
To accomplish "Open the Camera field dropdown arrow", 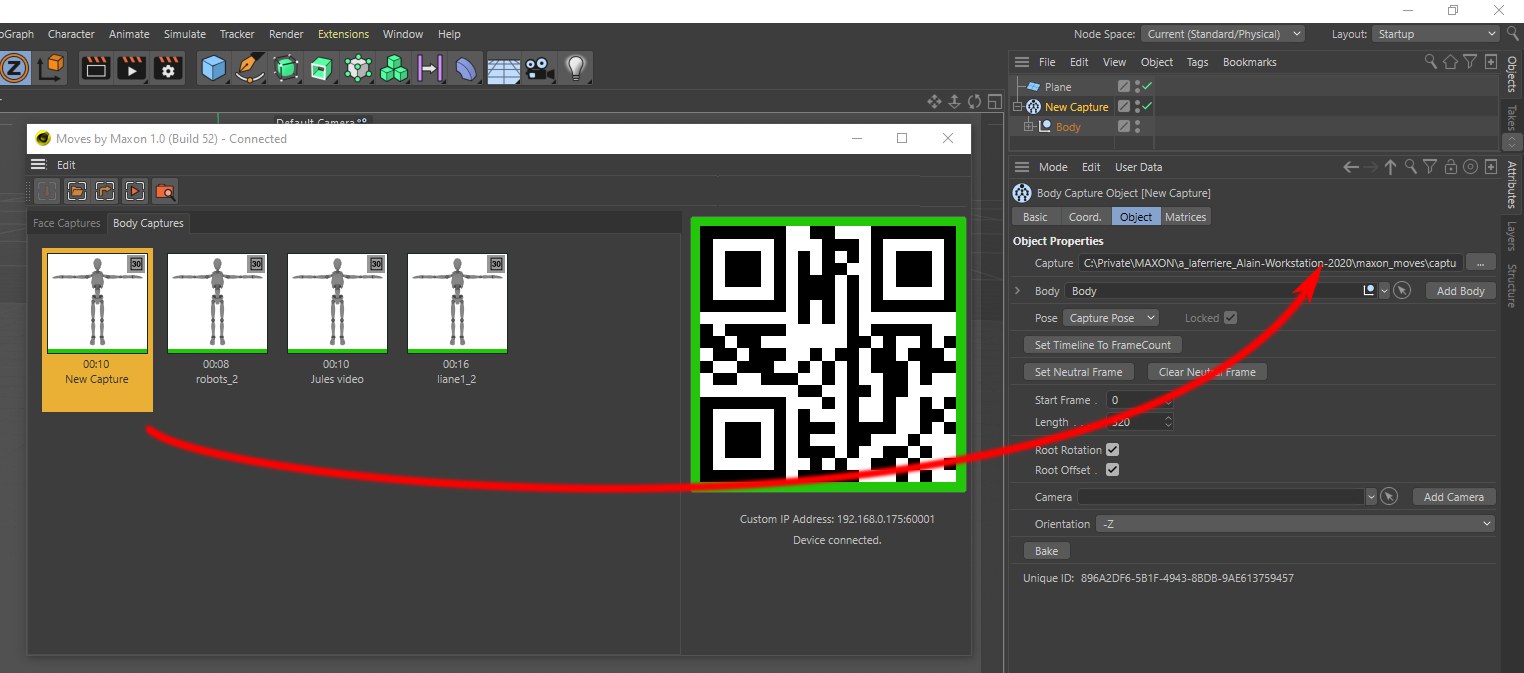I will click(1370, 497).
